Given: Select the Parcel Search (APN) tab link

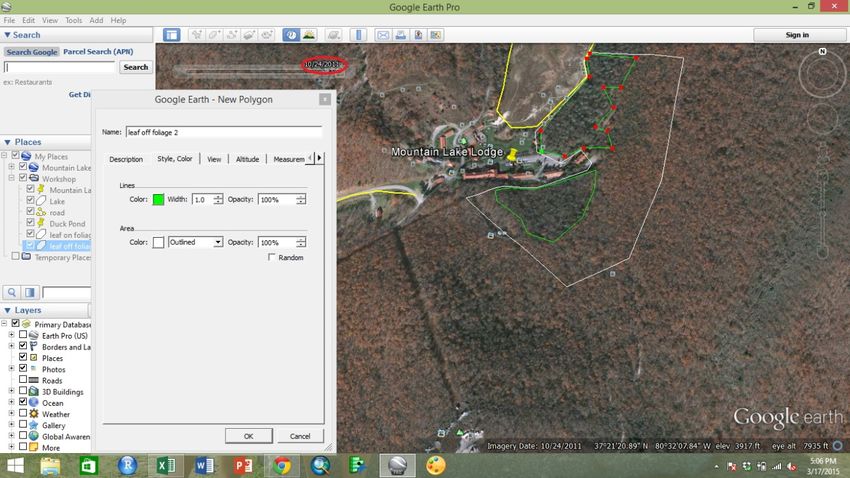Looking at the screenshot, I should coord(98,51).
